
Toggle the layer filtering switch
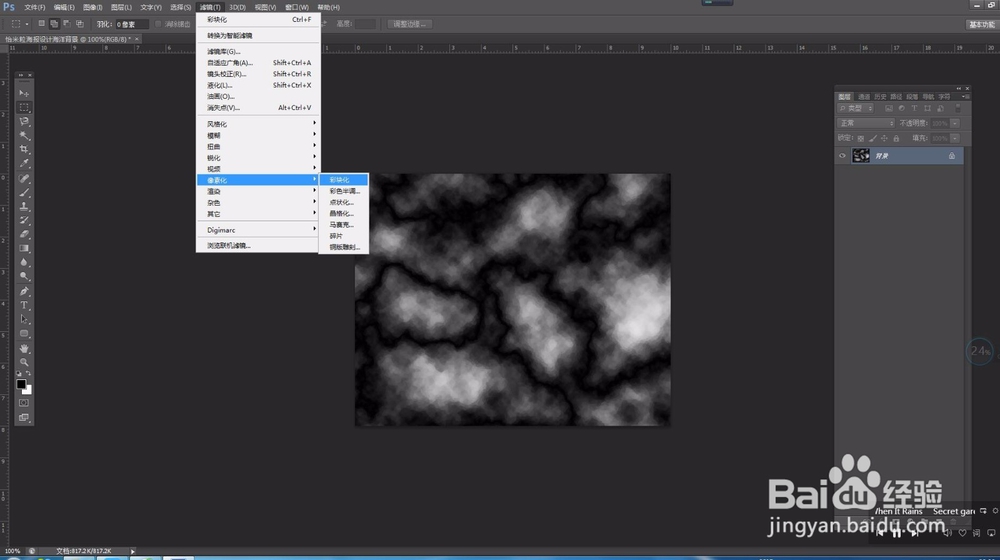[958, 108]
